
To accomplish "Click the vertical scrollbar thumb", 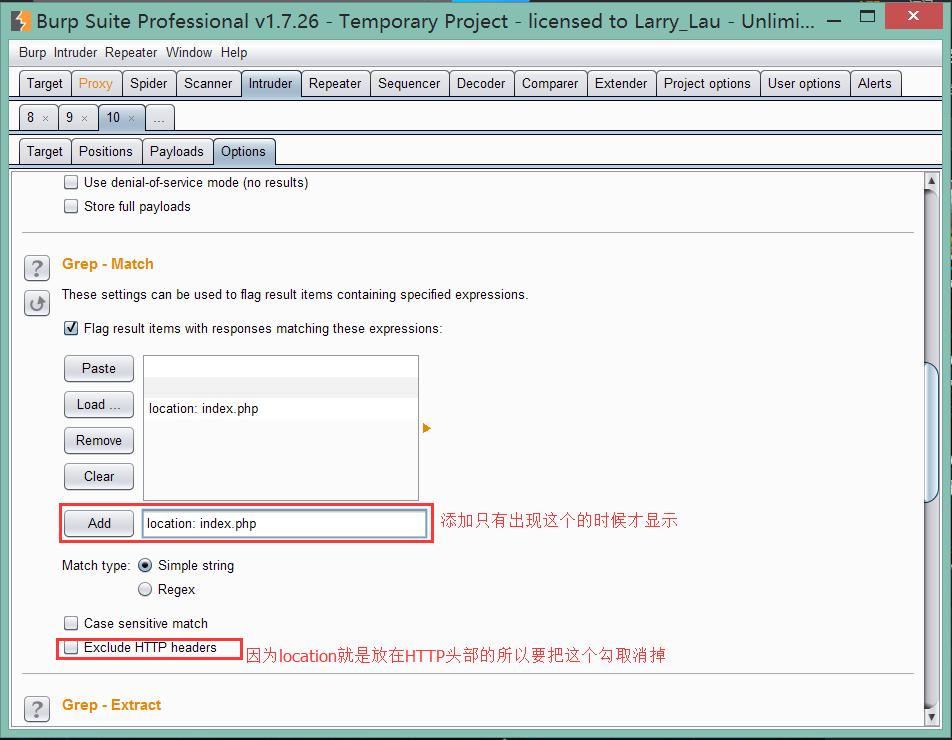I will point(931,432).
